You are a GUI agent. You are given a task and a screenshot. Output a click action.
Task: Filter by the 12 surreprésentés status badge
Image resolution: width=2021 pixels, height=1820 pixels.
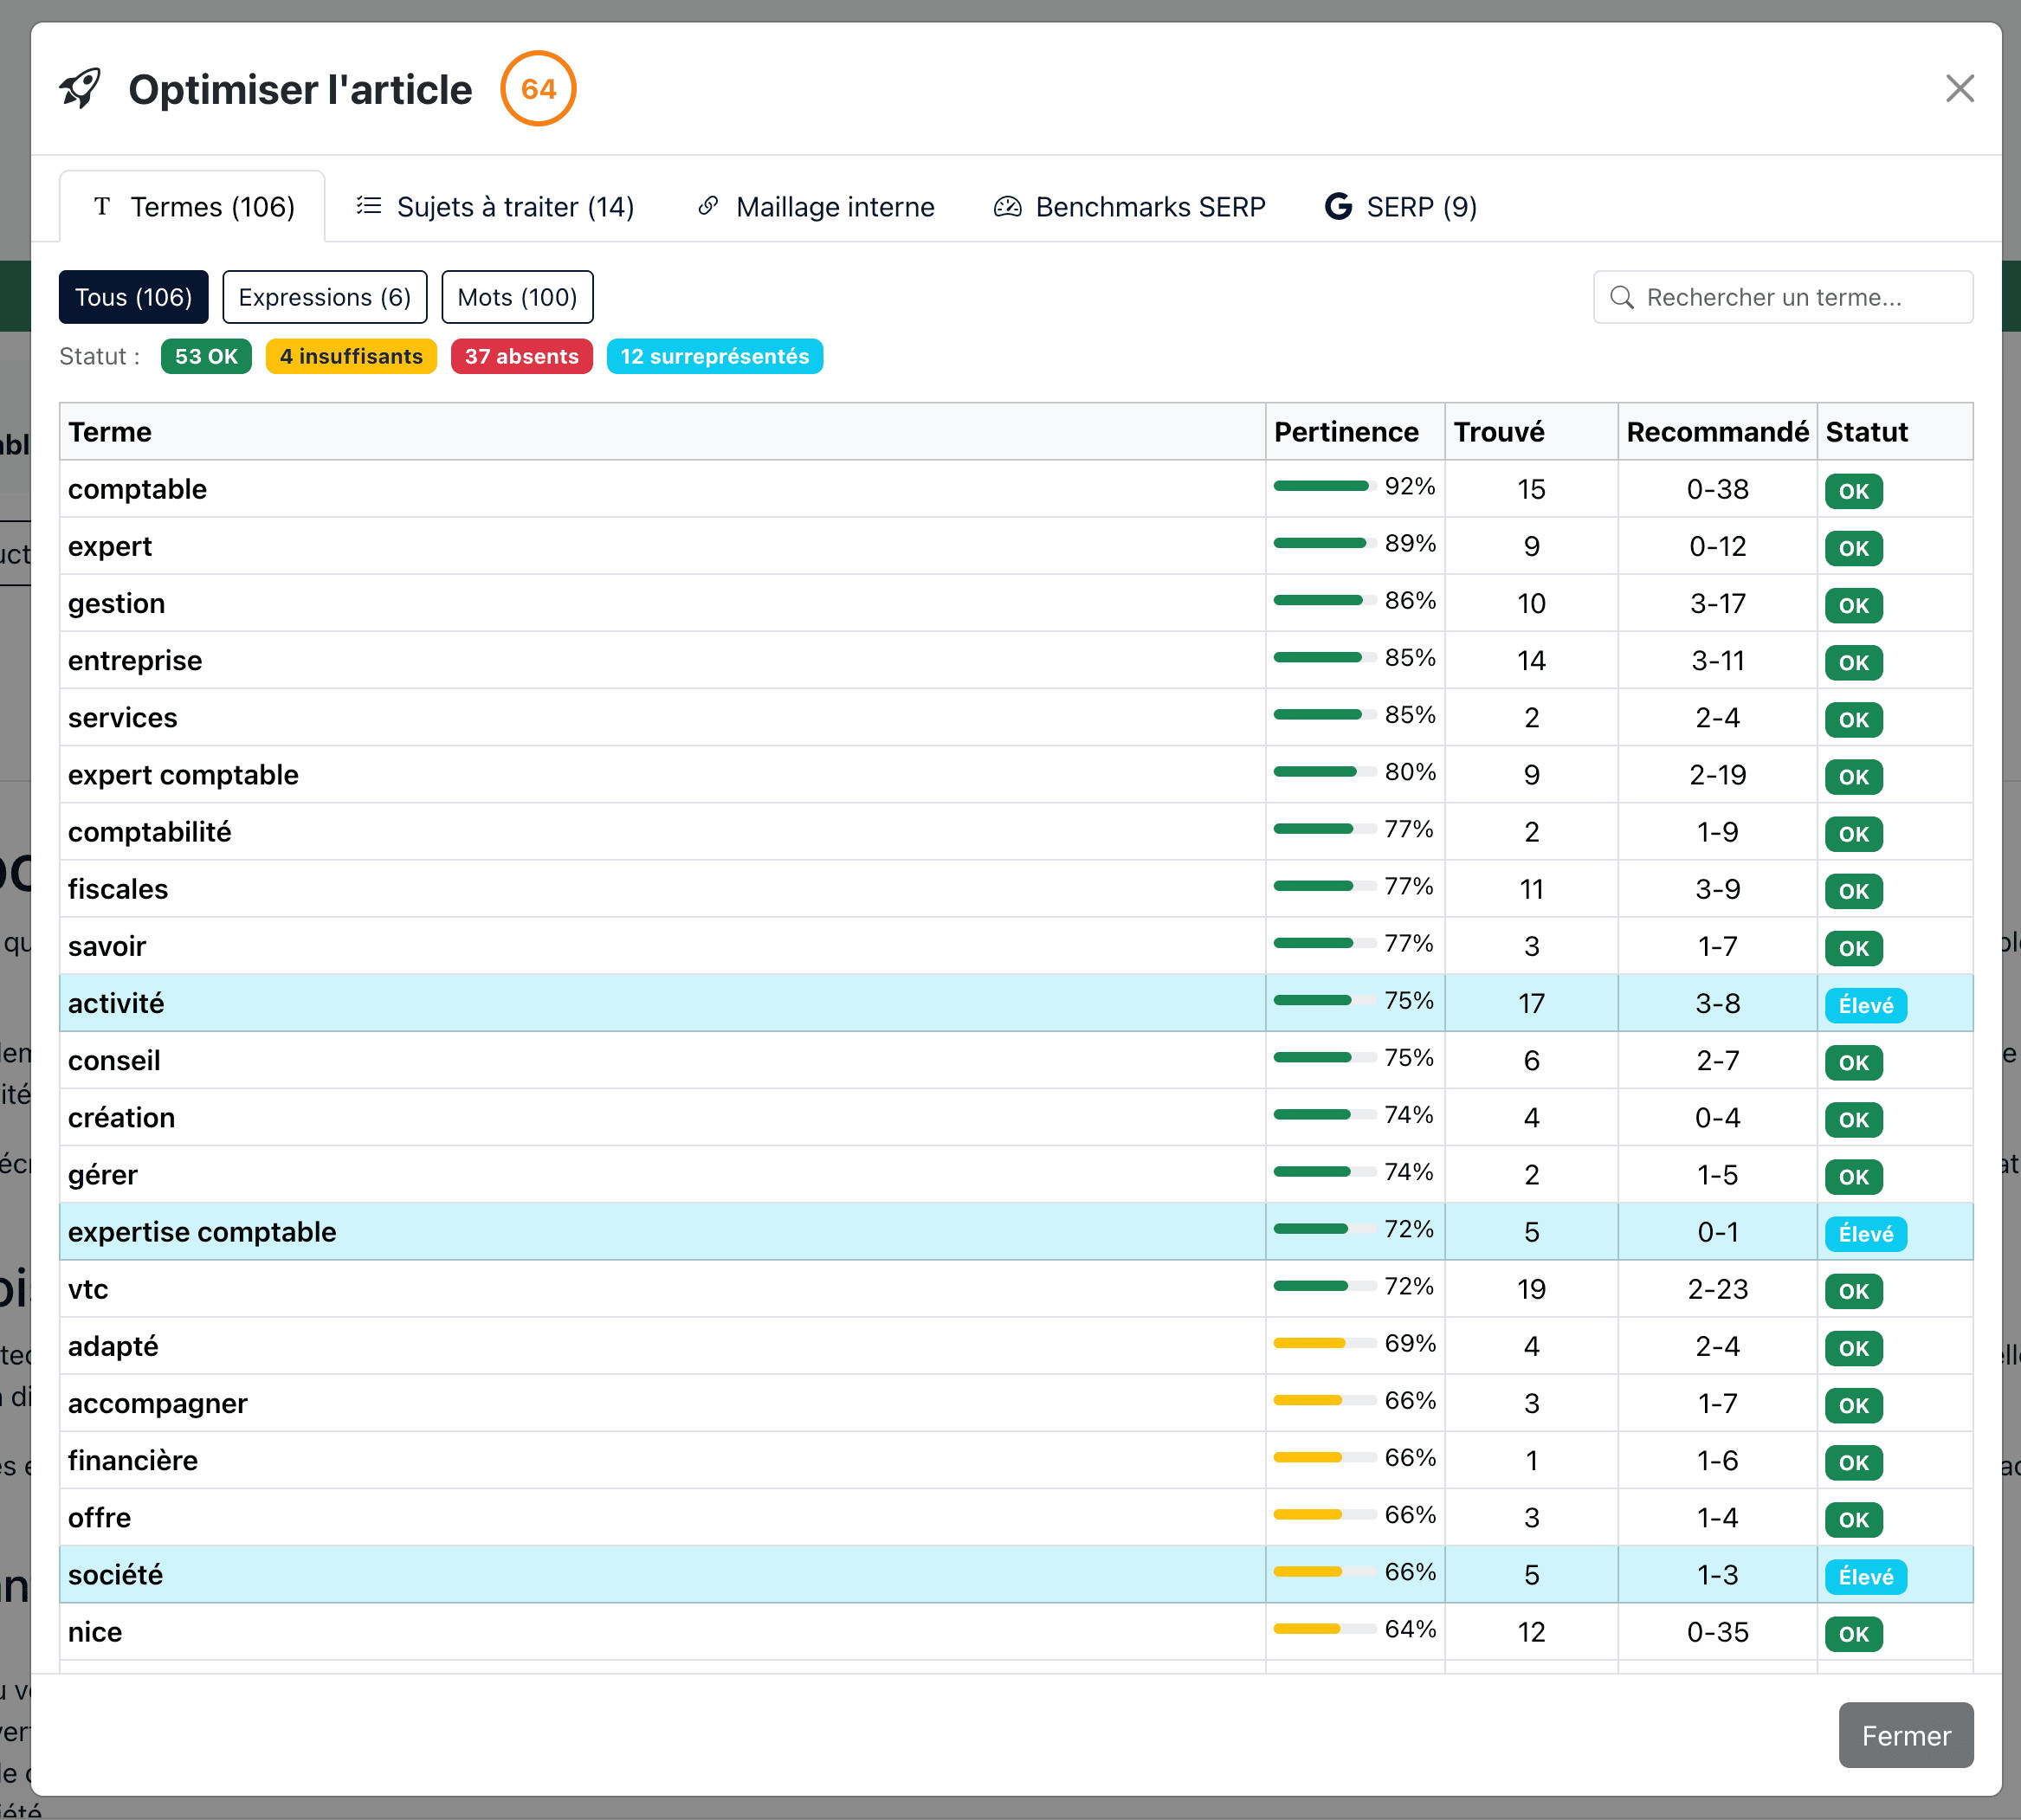[714, 356]
